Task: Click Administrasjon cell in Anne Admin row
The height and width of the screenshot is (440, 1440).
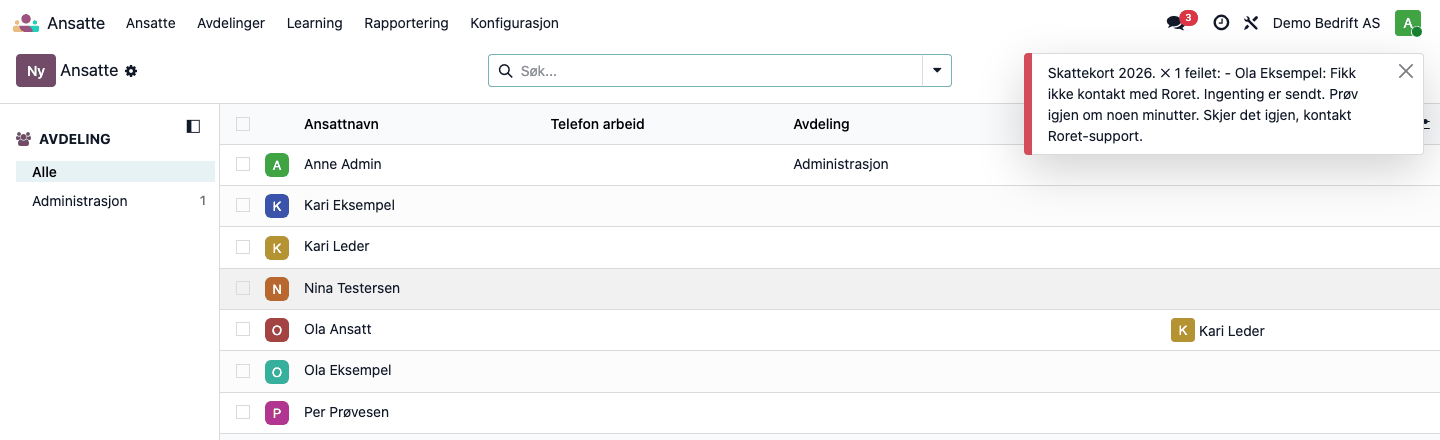Action: 840,164
